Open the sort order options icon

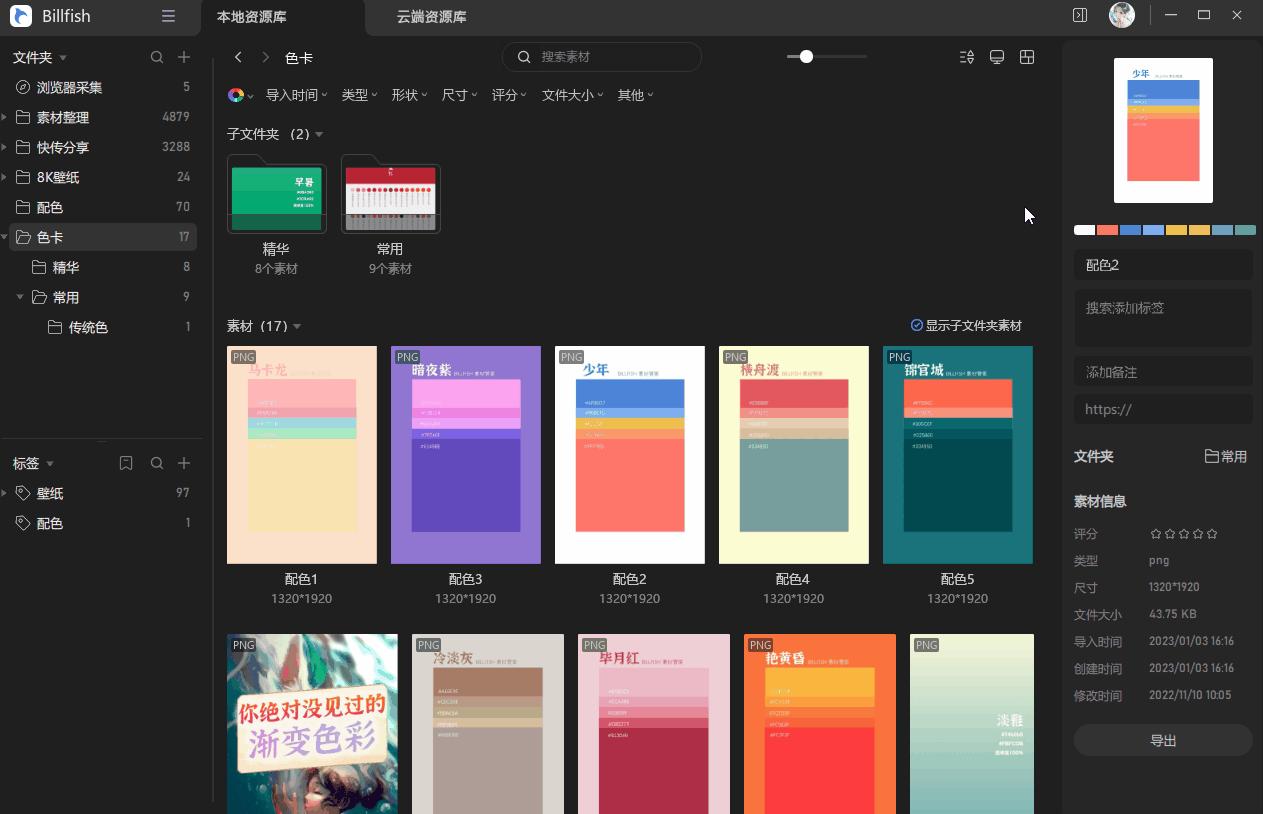coord(967,57)
